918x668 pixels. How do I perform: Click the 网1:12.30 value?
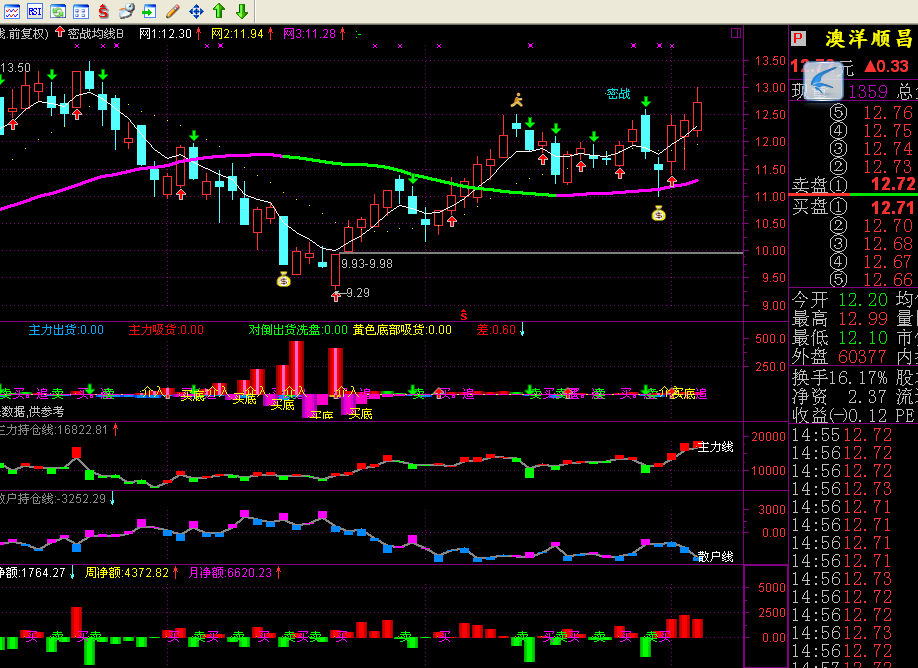click(165, 34)
